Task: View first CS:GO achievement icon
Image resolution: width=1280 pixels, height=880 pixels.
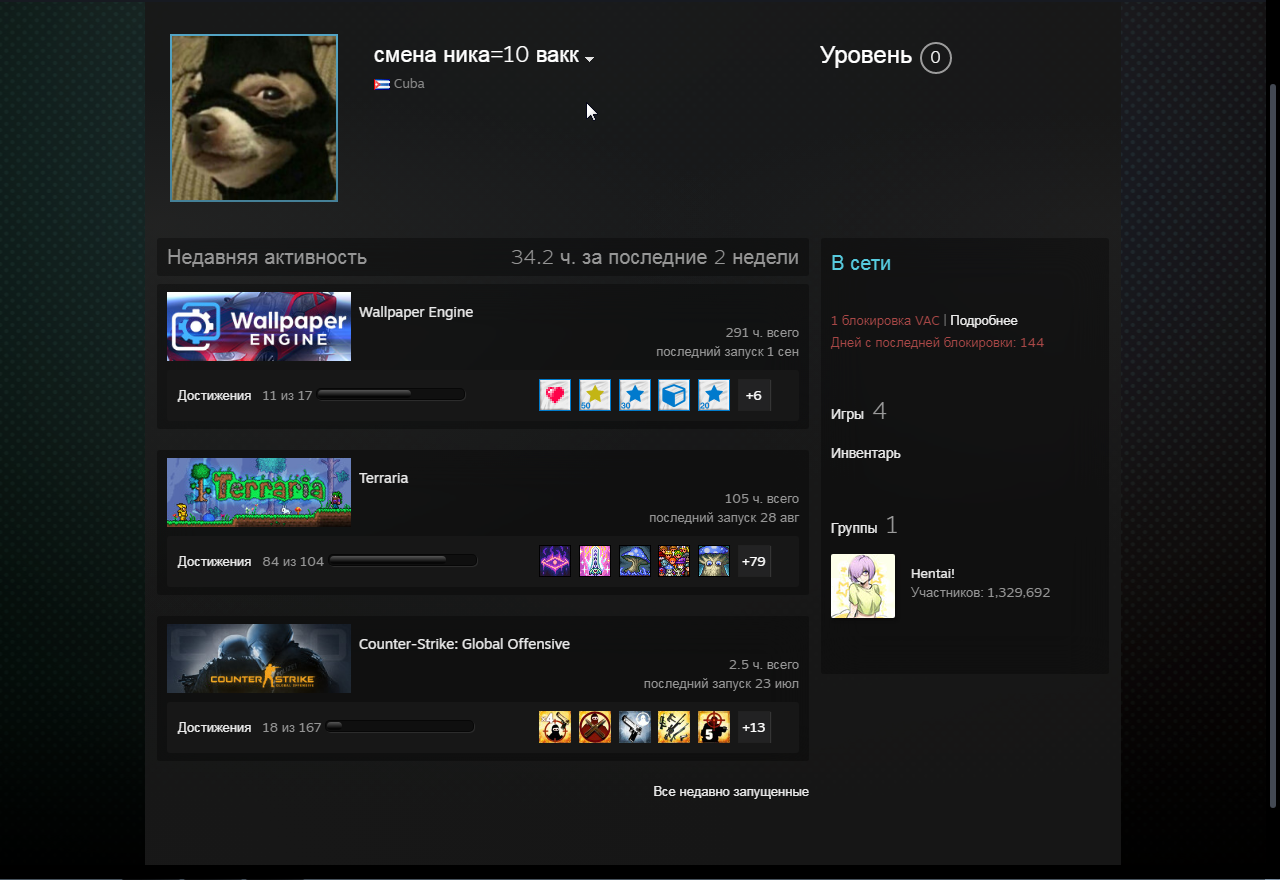Action: coord(555,727)
